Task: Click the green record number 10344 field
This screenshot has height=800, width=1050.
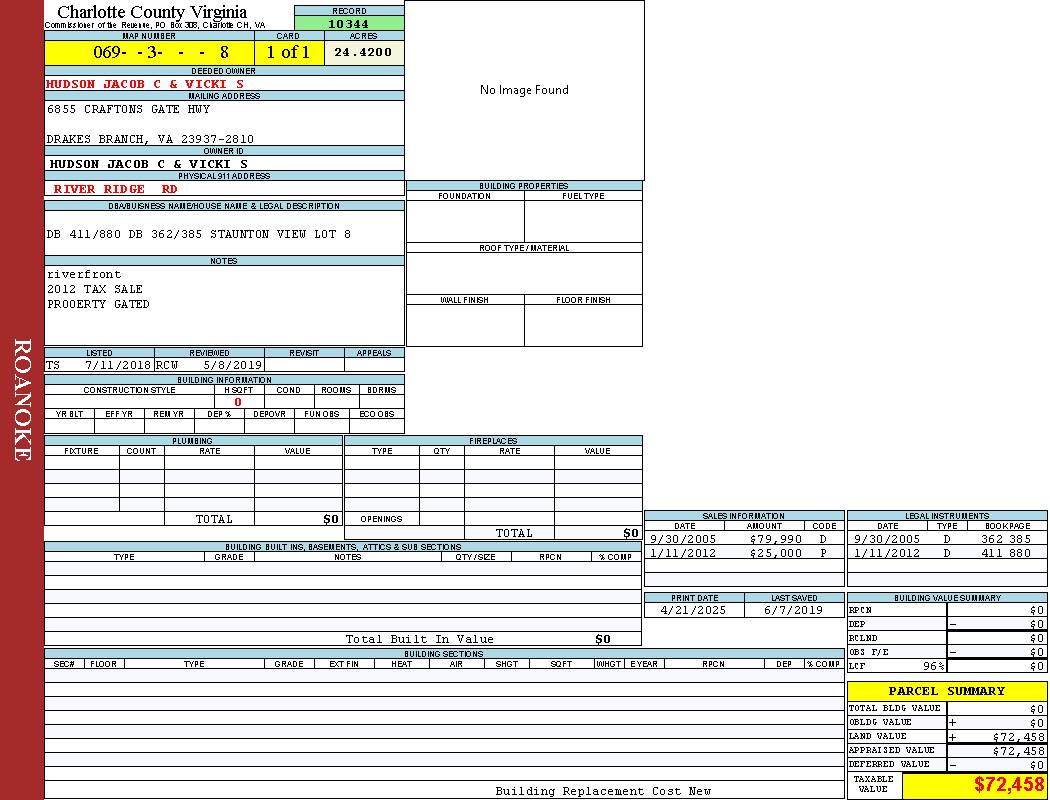Action: [x=349, y=23]
